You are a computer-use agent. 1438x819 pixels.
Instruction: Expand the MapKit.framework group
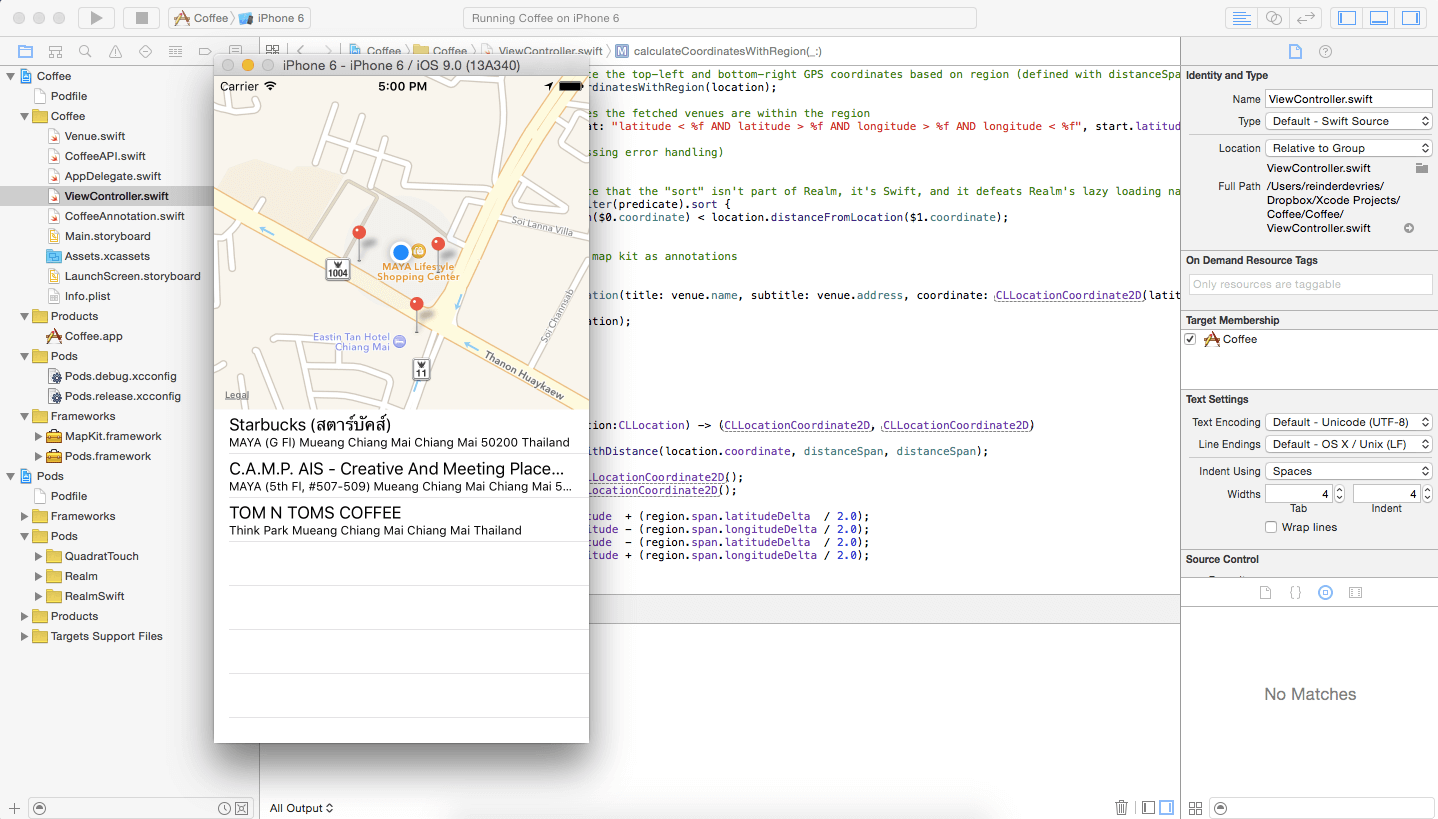click(x=38, y=436)
